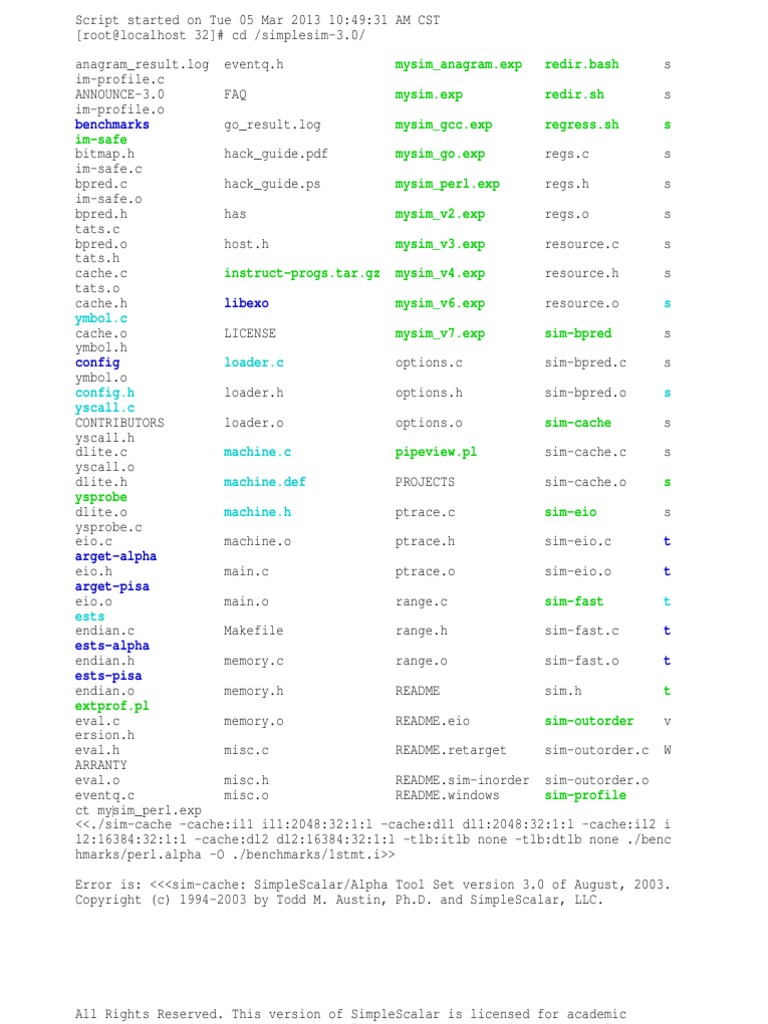Click the file name 'go_result.log'

tap(272, 125)
